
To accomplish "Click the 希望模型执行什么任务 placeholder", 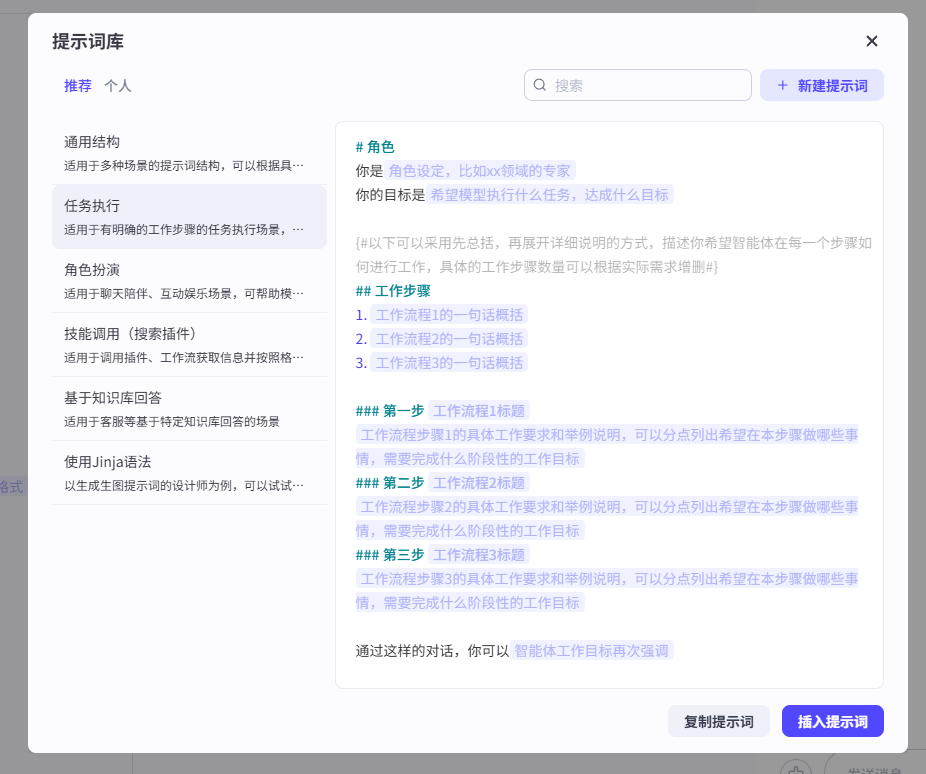I will (549, 195).
